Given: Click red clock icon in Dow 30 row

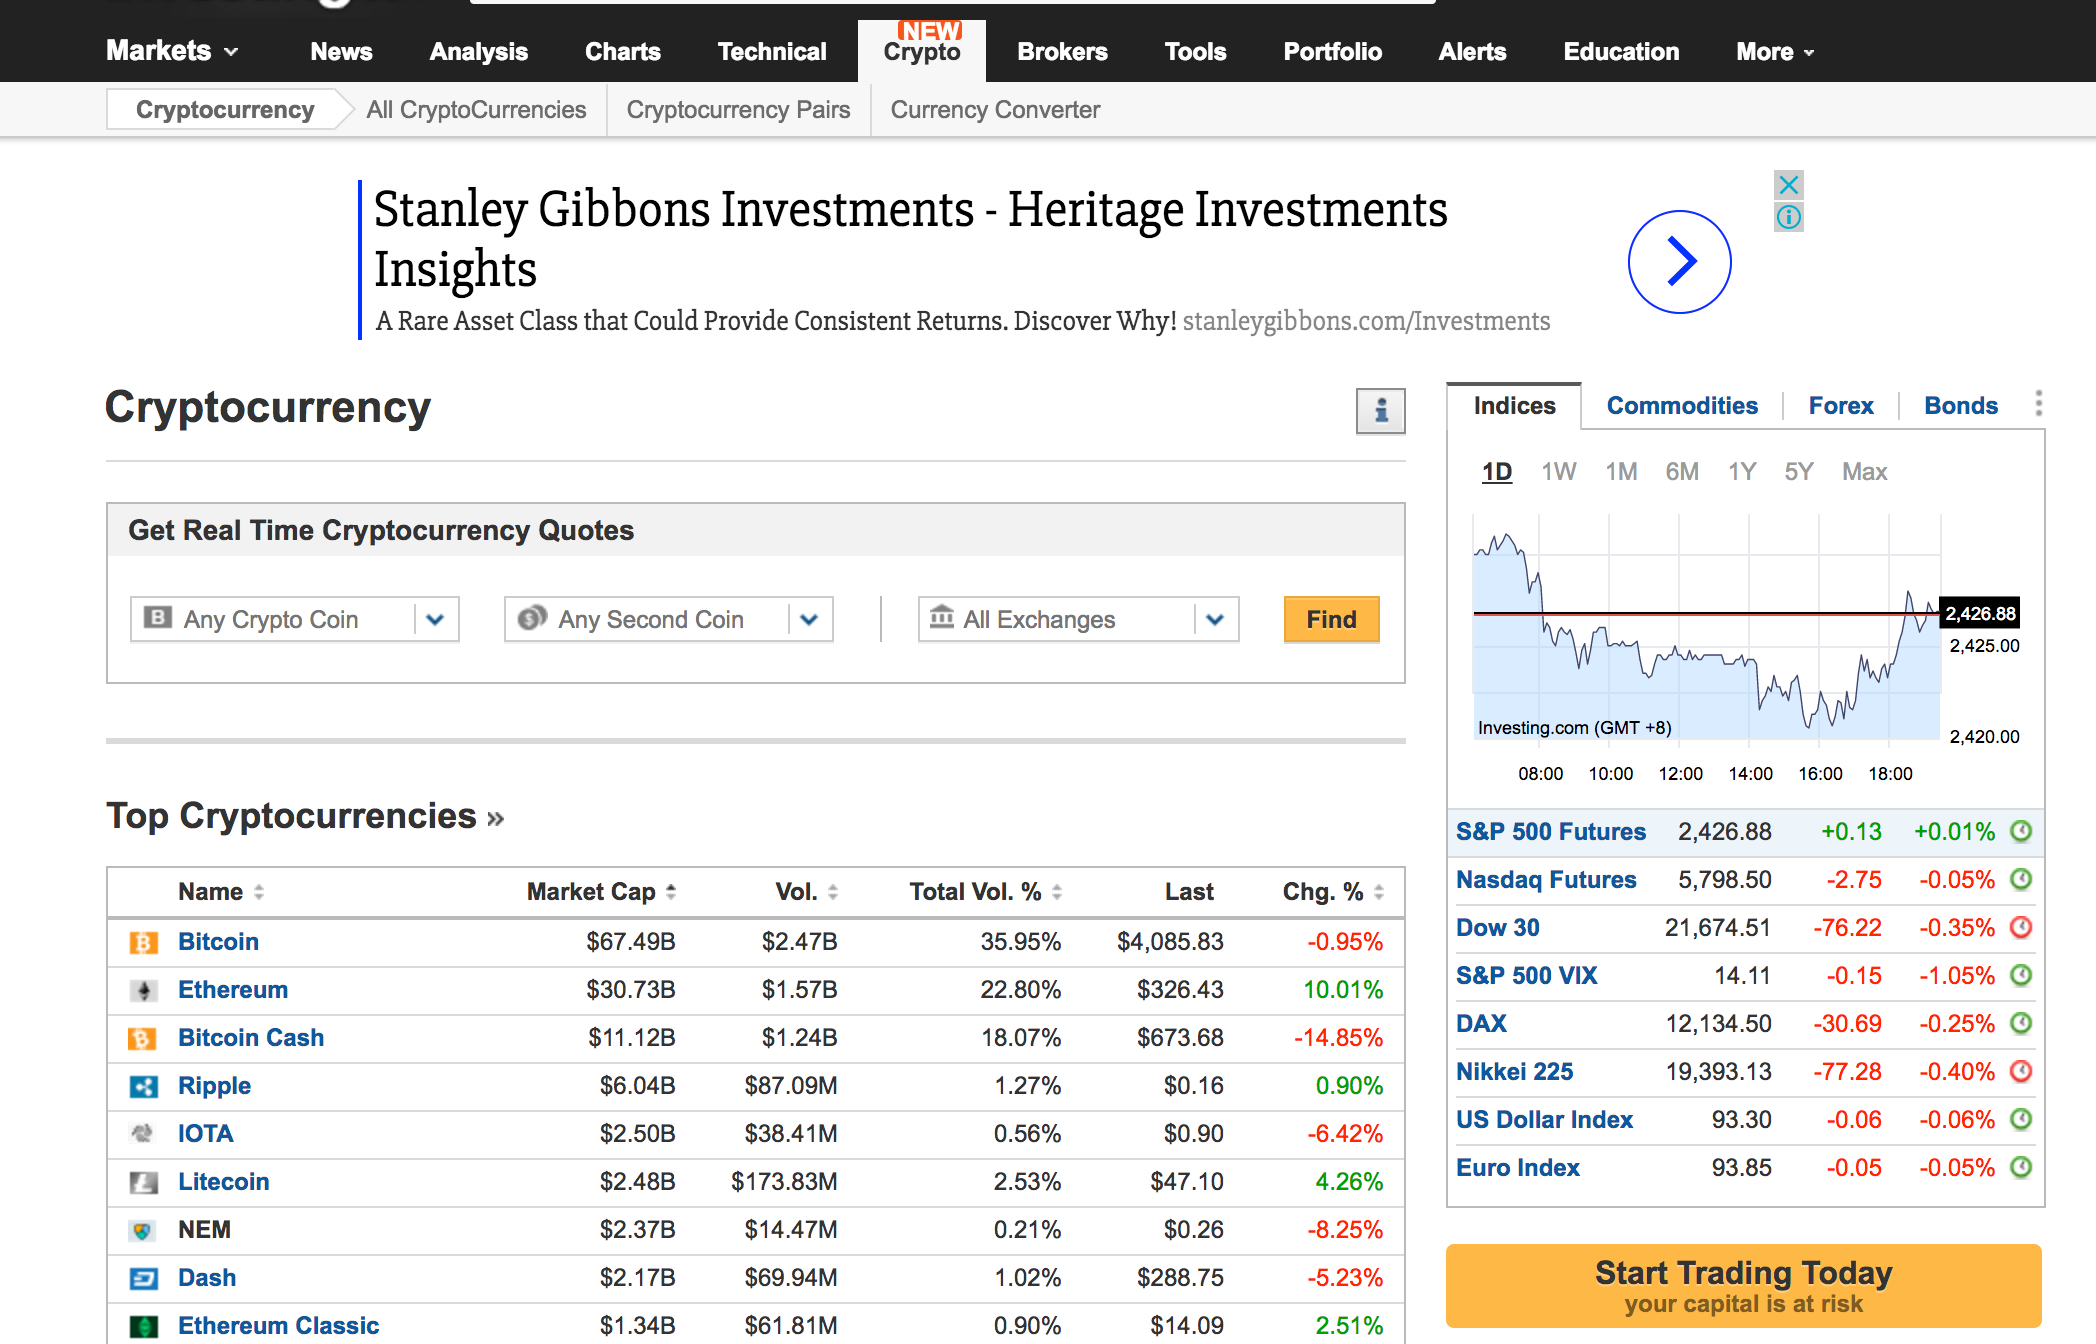Looking at the screenshot, I should tap(2021, 927).
